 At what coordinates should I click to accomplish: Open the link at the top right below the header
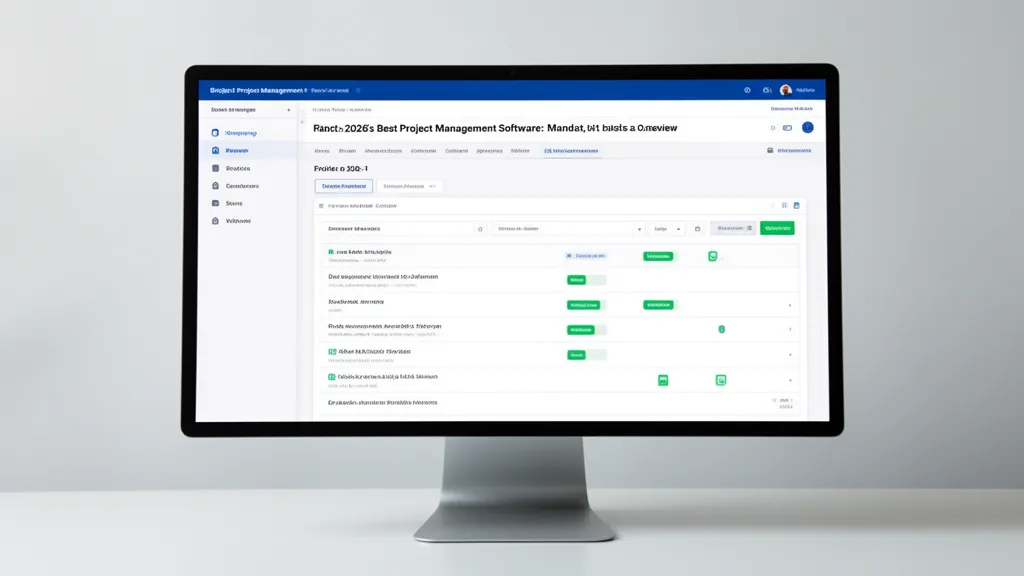(792, 109)
